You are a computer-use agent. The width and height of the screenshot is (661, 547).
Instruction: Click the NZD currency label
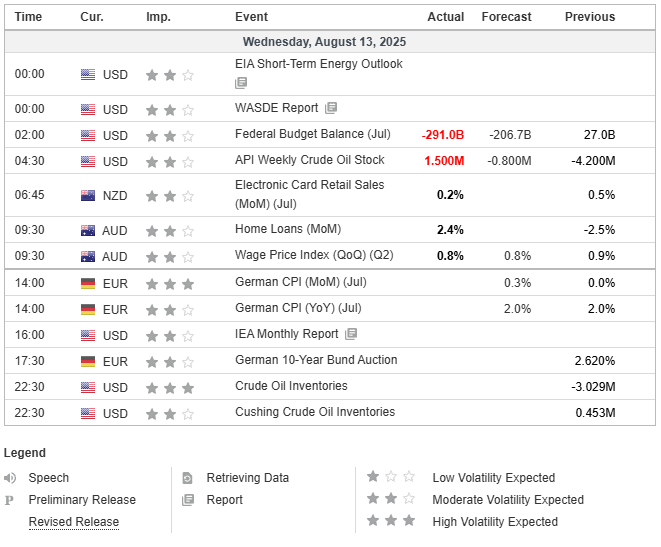click(x=115, y=196)
